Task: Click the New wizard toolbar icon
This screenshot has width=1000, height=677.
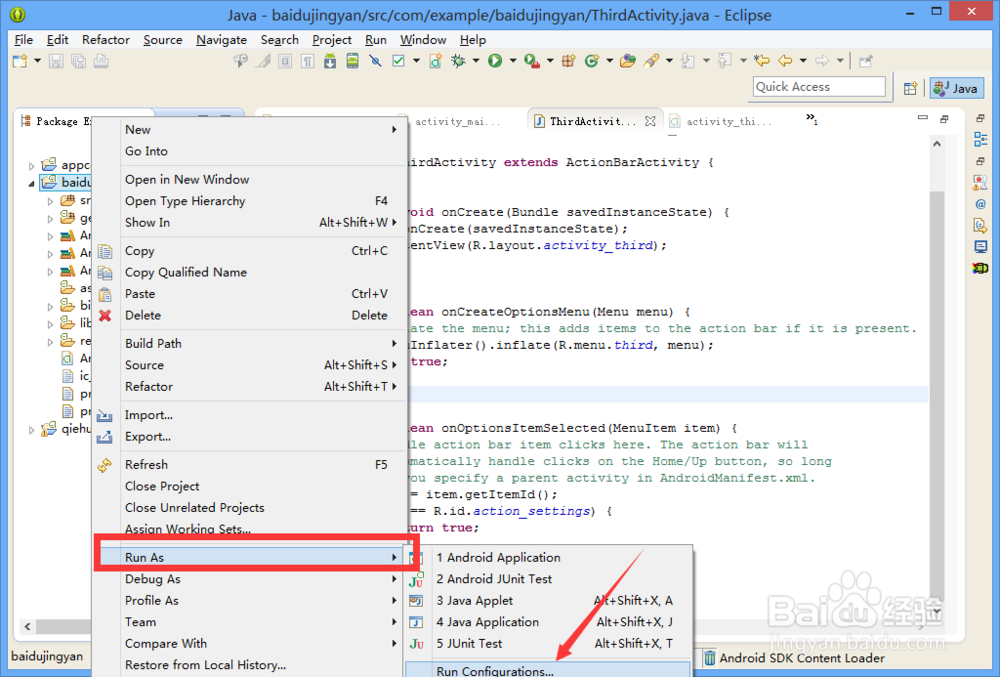Action: [x=20, y=61]
